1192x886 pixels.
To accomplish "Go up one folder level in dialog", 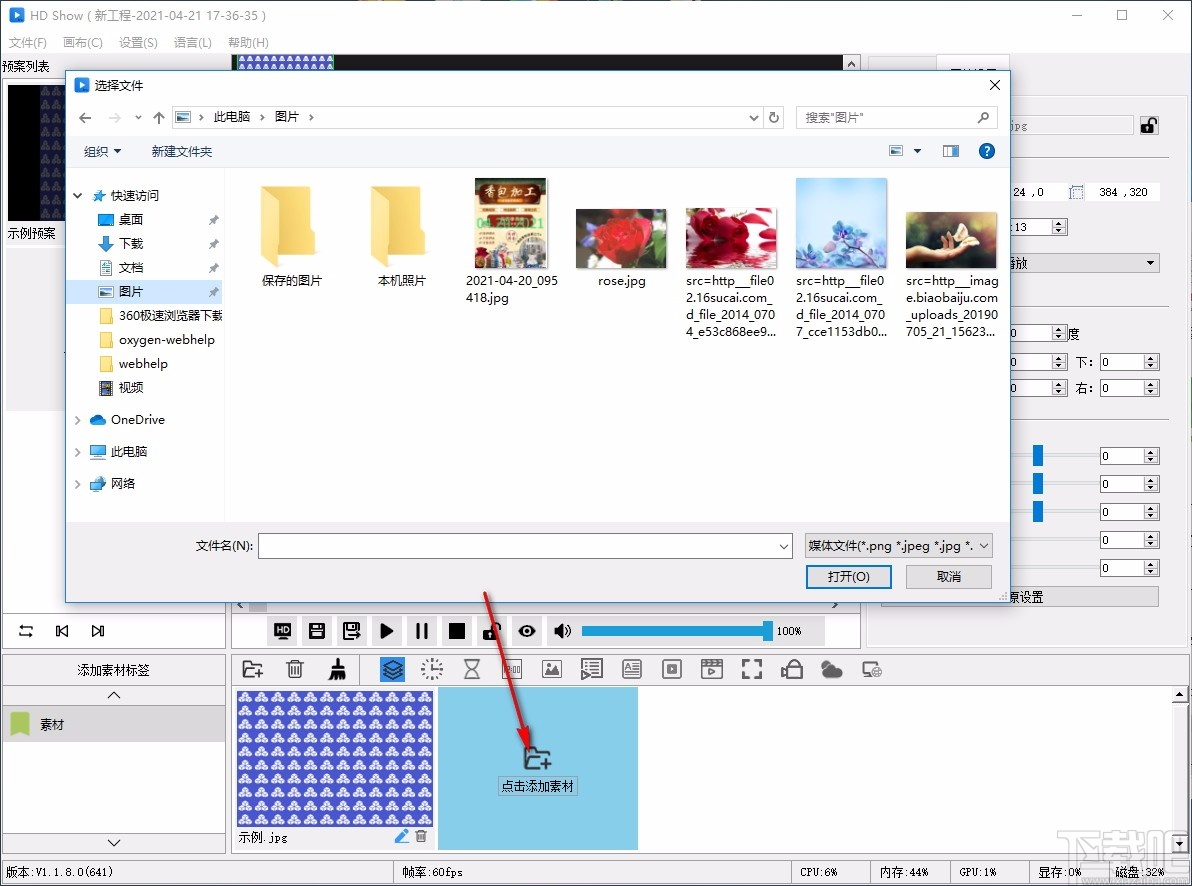I will (x=158, y=117).
